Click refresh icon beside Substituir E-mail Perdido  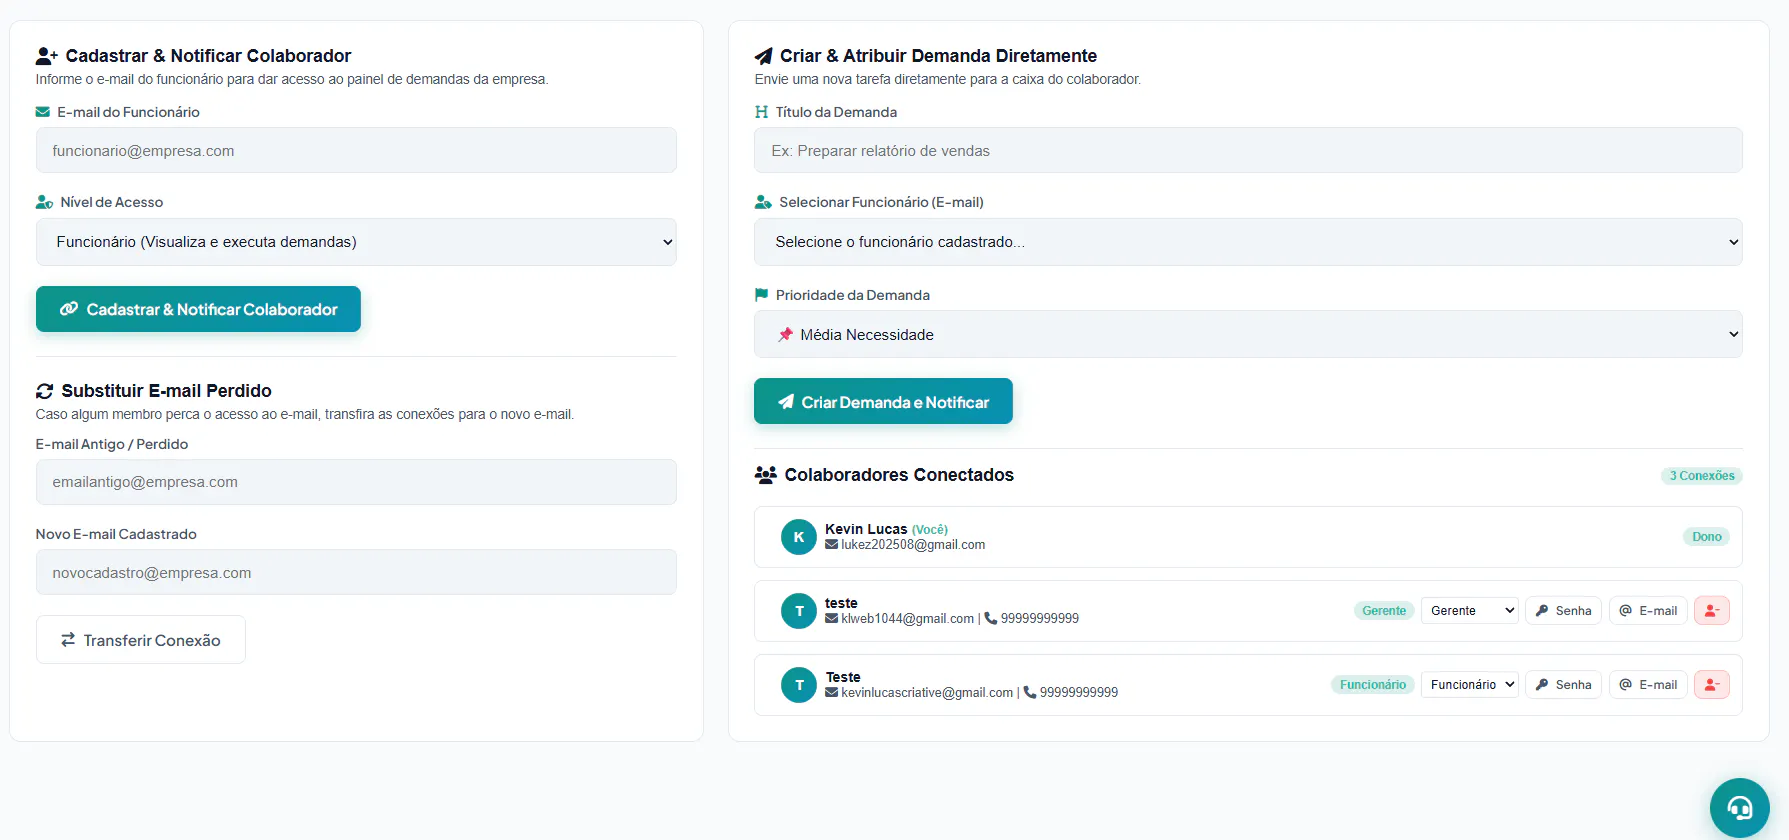point(44,391)
